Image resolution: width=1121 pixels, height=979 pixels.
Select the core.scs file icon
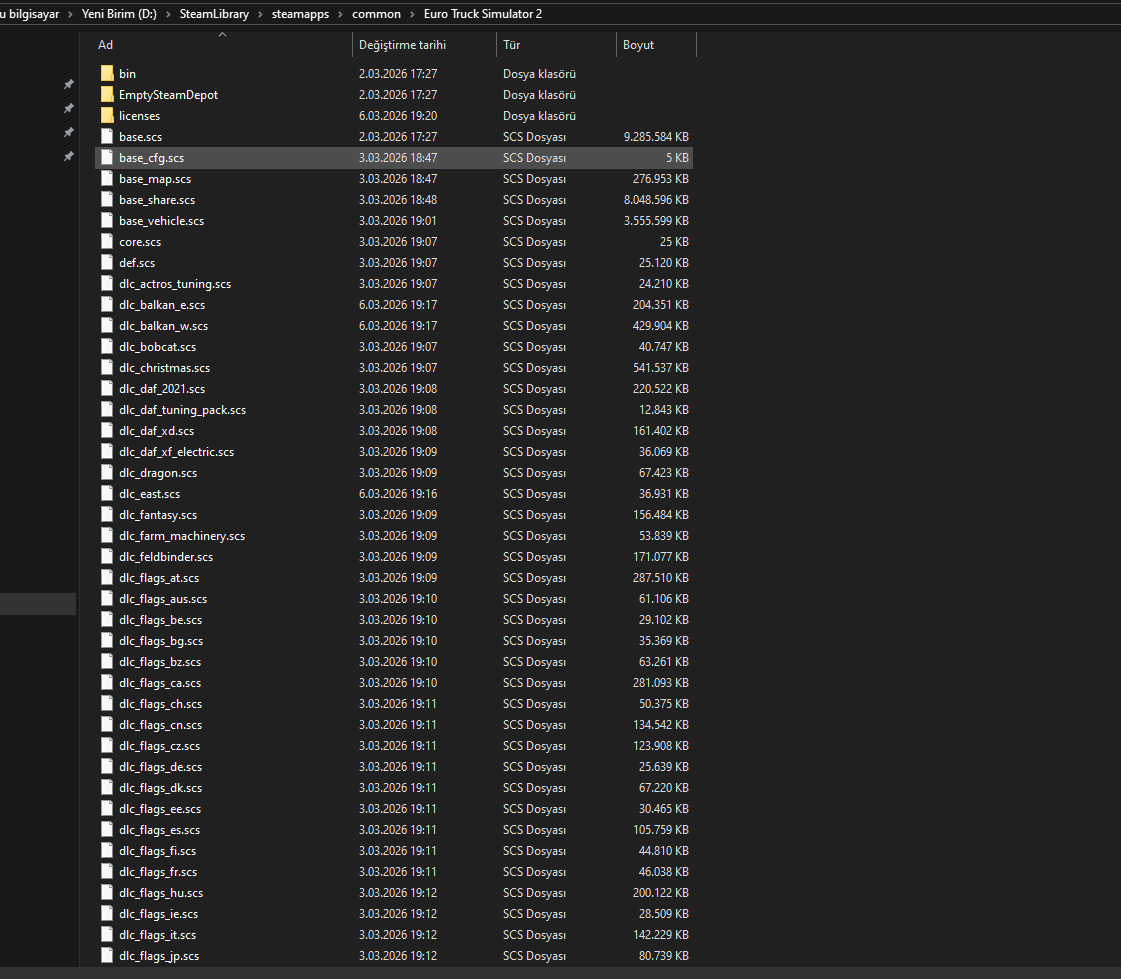pos(107,242)
